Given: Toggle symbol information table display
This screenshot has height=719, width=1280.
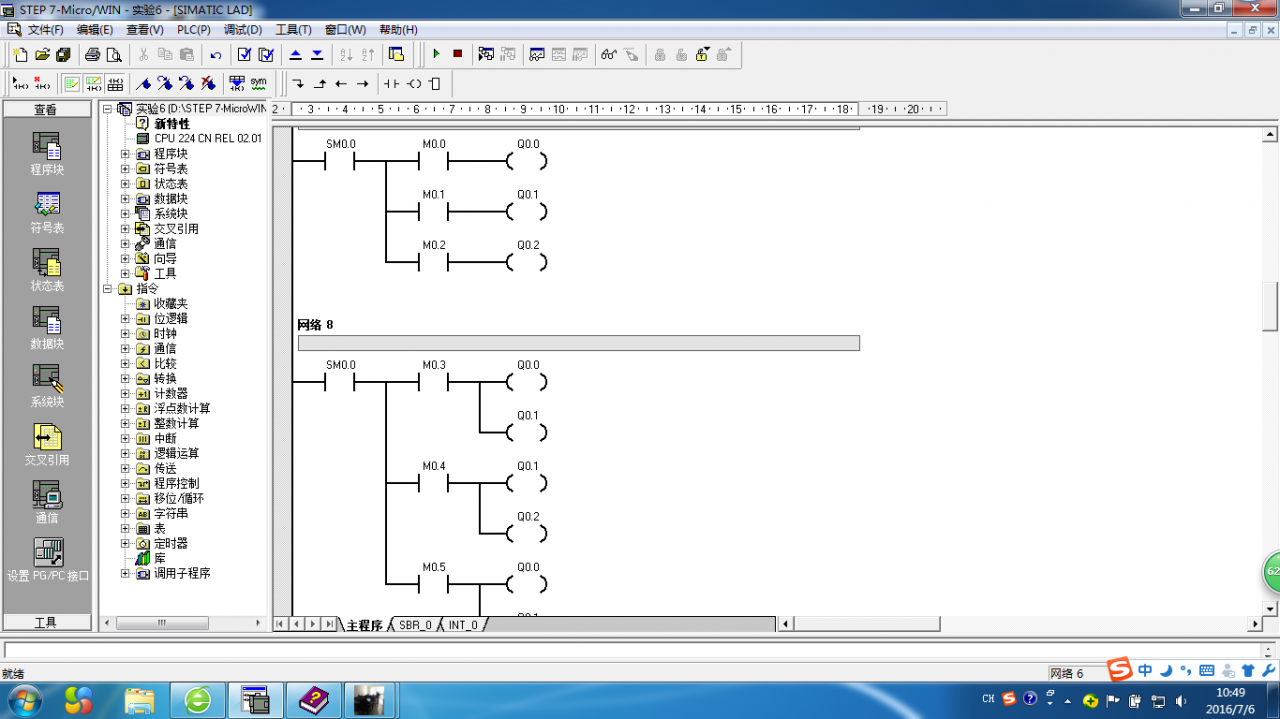Looking at the screenshot, I should (x=115, y=83).
